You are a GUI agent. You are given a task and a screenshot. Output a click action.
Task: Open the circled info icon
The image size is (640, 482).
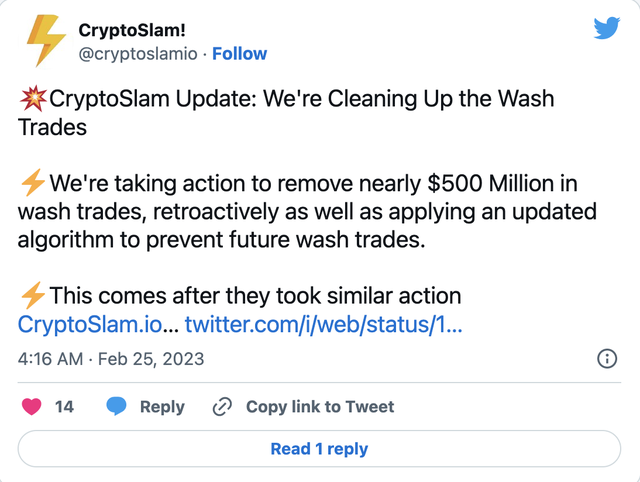click(607, 358)
